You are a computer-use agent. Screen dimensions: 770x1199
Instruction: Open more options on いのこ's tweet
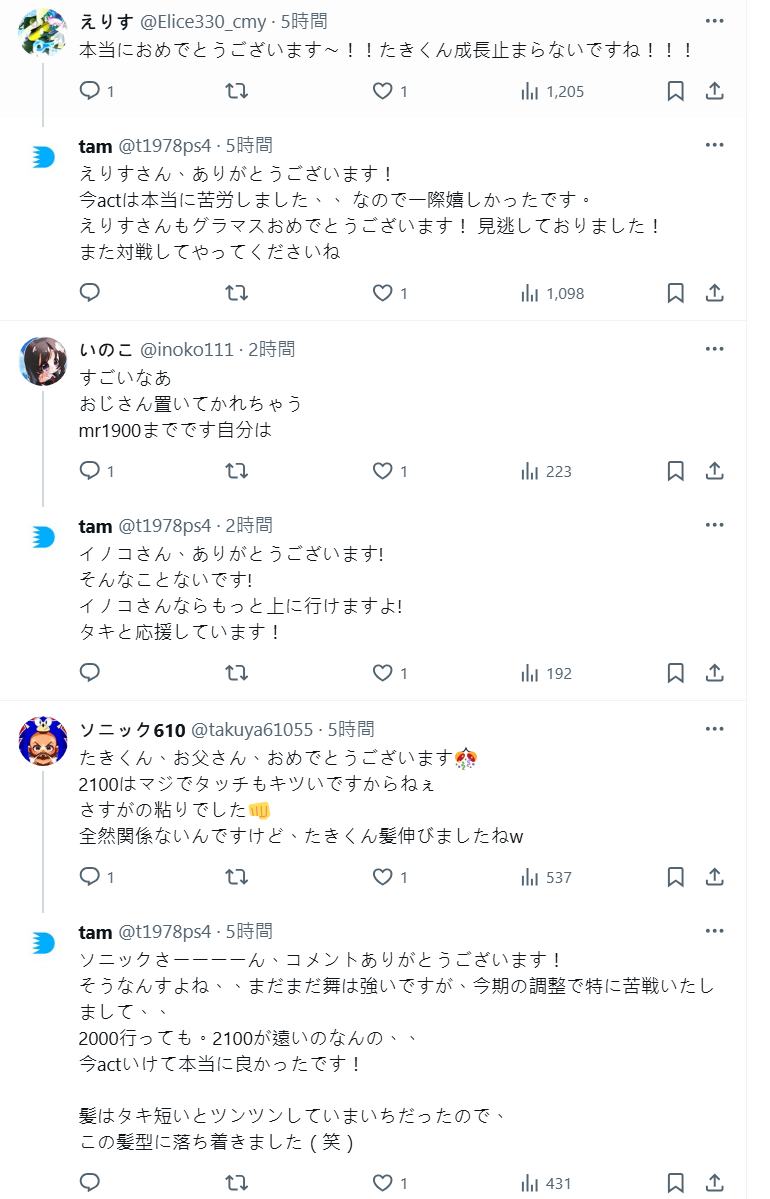[714, 349]
